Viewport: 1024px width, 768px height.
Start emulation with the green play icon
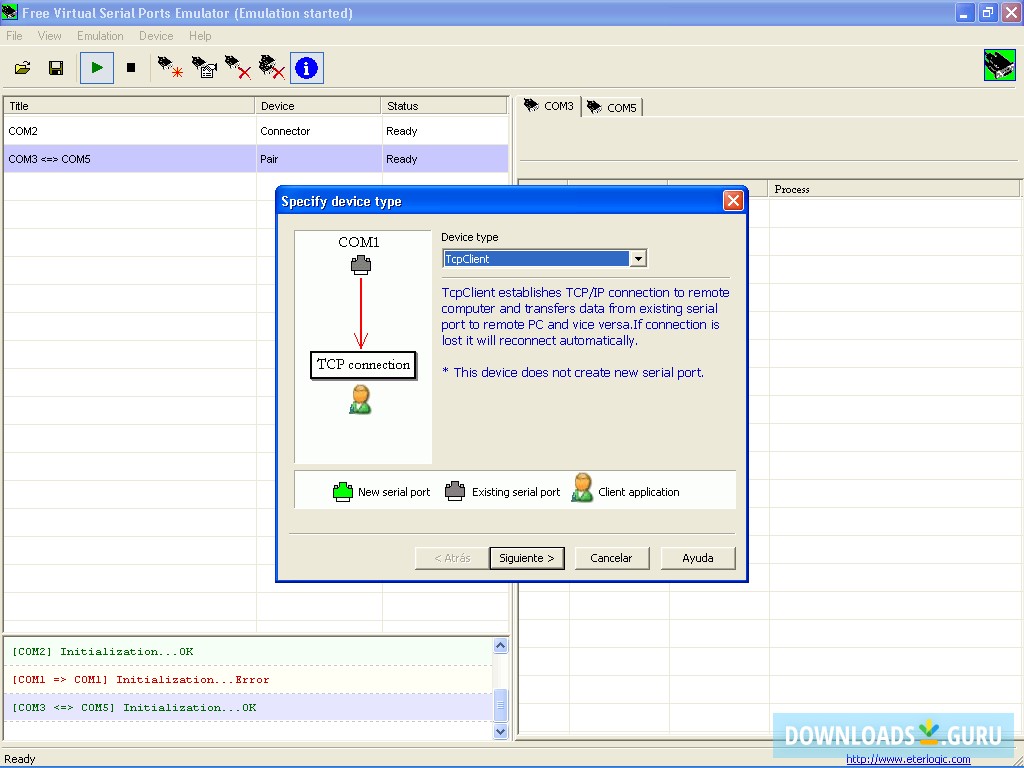(x=96, y=67)
